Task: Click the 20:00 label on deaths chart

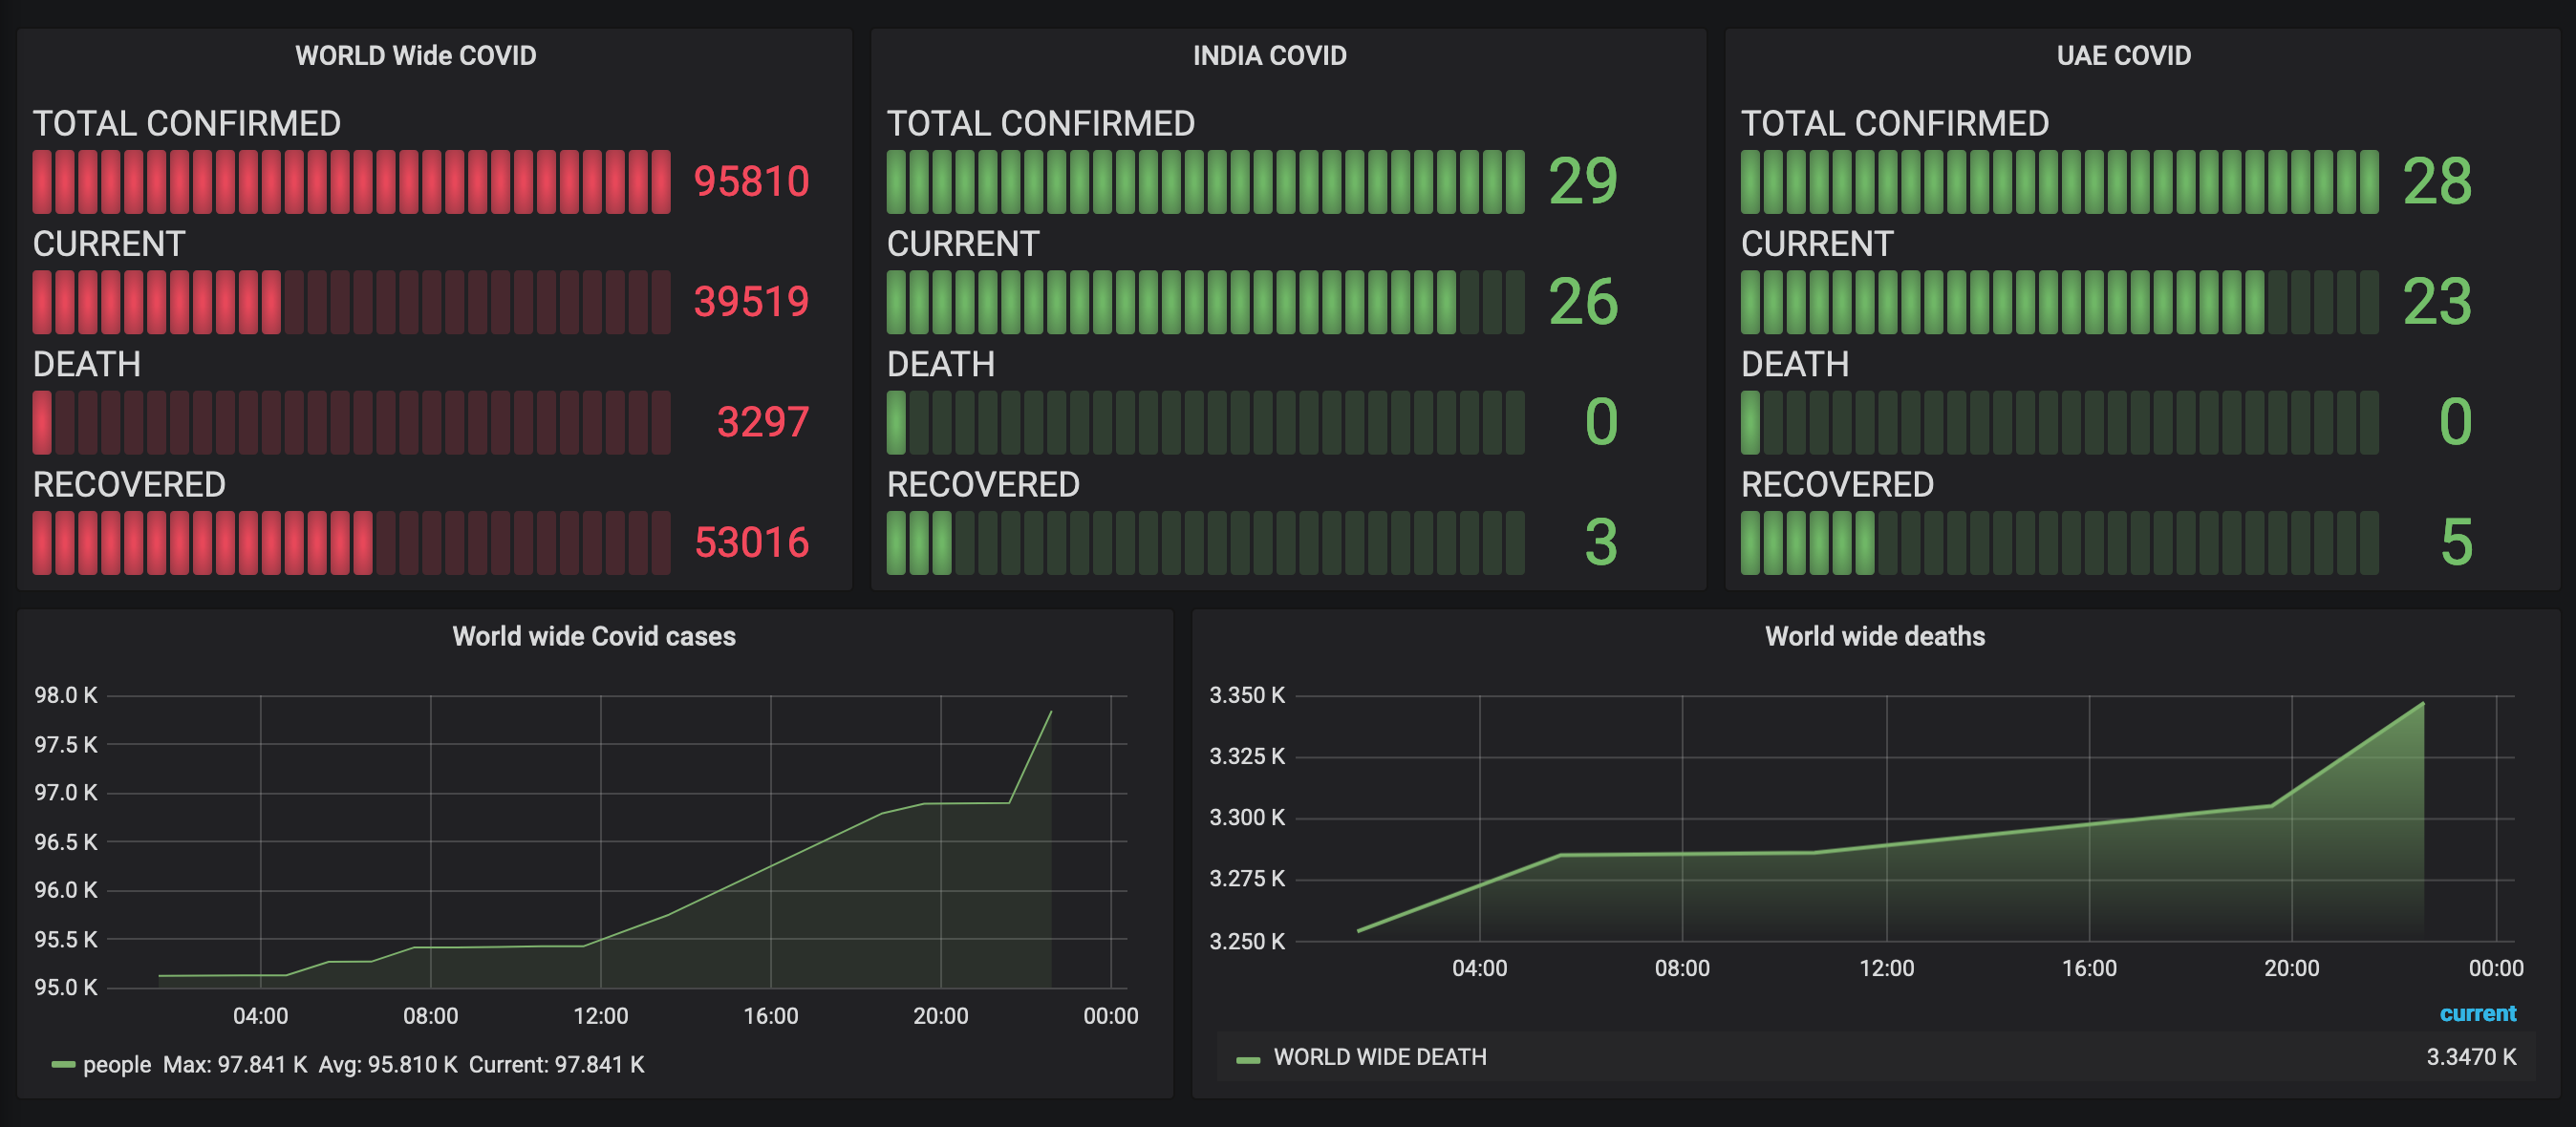Action: 2291,968
